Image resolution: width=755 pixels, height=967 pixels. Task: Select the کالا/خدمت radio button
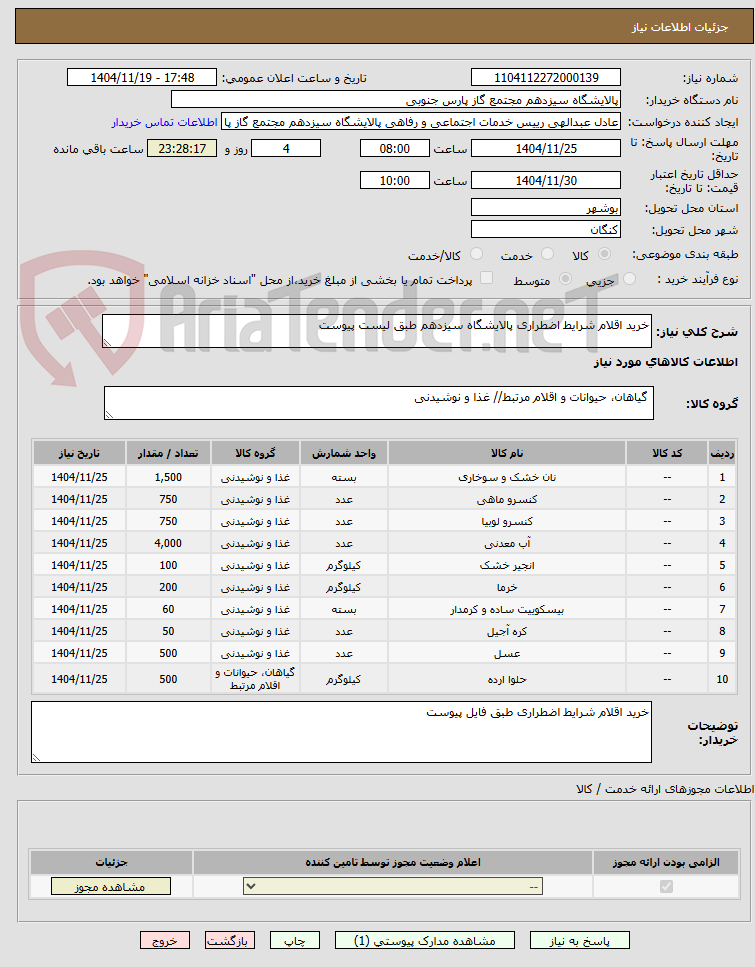click(x=476, y=254)
